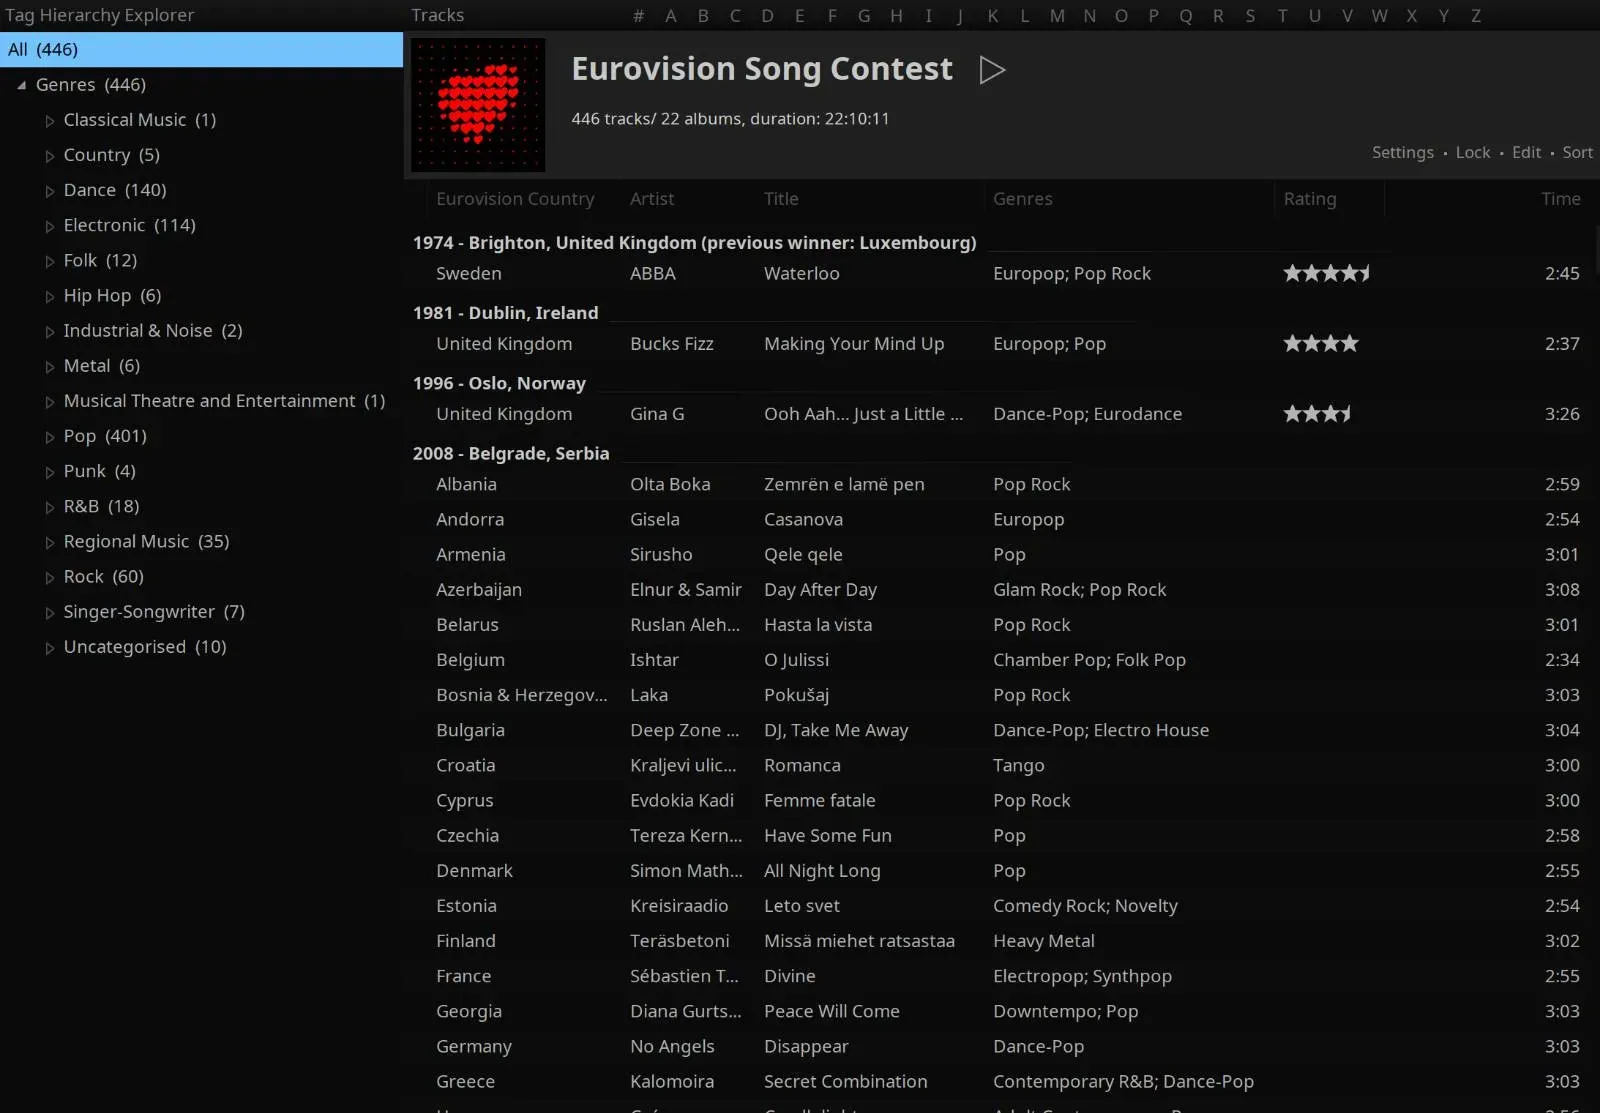Jump to the letter A in the index
The height and width of the screenshot is (1113, 1600).
coord(670,15)
